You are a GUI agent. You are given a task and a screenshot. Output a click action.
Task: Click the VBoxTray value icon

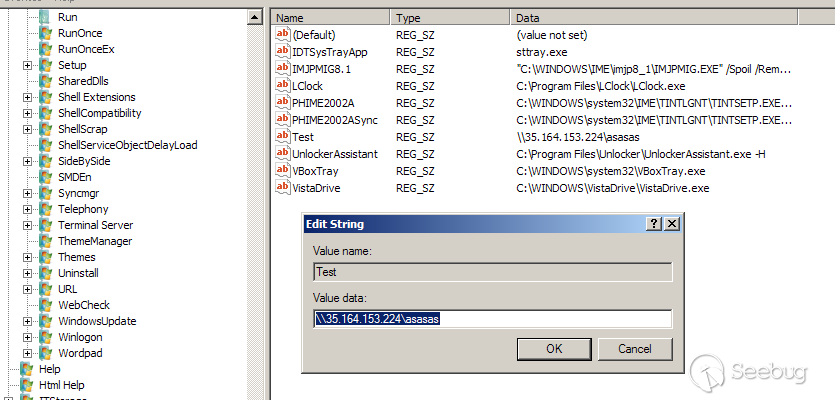[282, 171]
